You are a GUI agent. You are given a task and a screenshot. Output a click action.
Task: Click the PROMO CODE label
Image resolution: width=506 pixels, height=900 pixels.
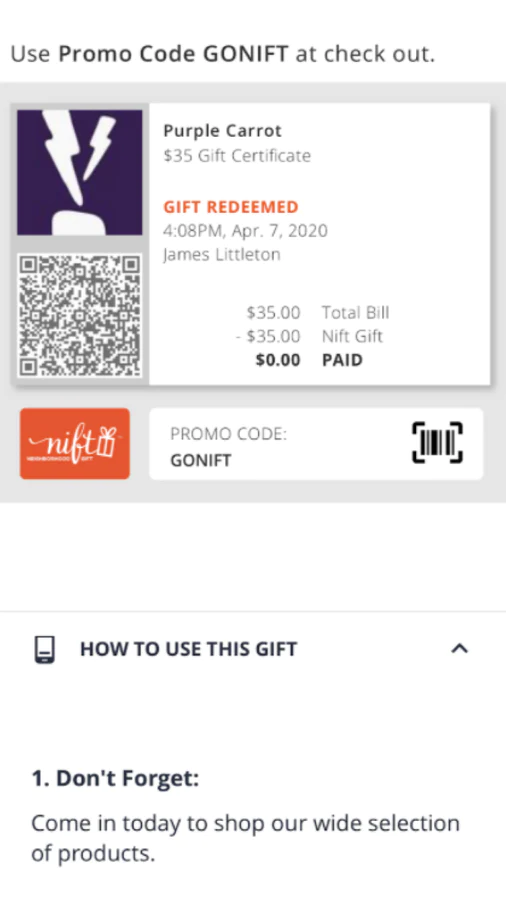click(228, 434)
